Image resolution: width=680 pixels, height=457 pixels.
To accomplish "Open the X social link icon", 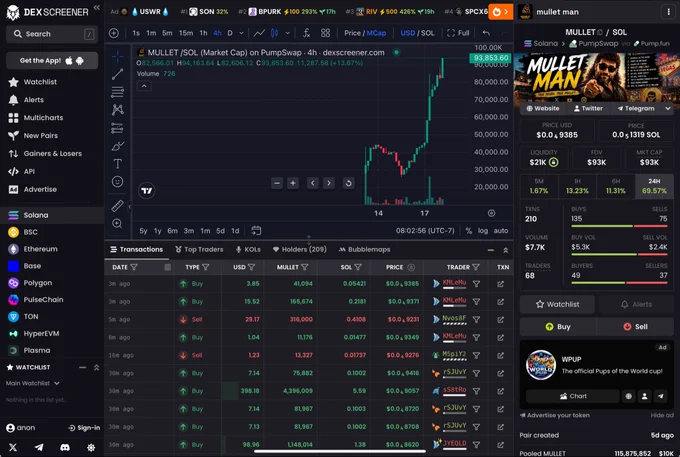I will (13, 447).
